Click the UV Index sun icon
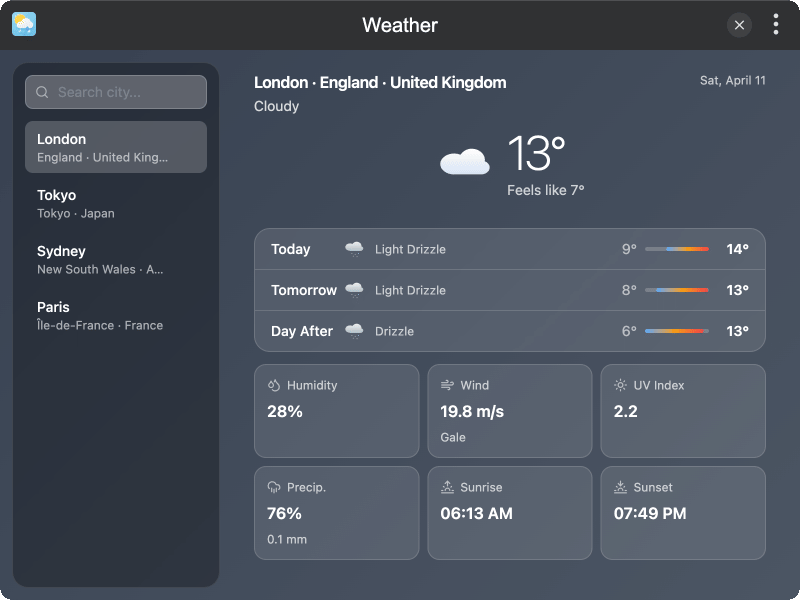Viewport: 800px width, 600px height. click(x=620, y=385)
